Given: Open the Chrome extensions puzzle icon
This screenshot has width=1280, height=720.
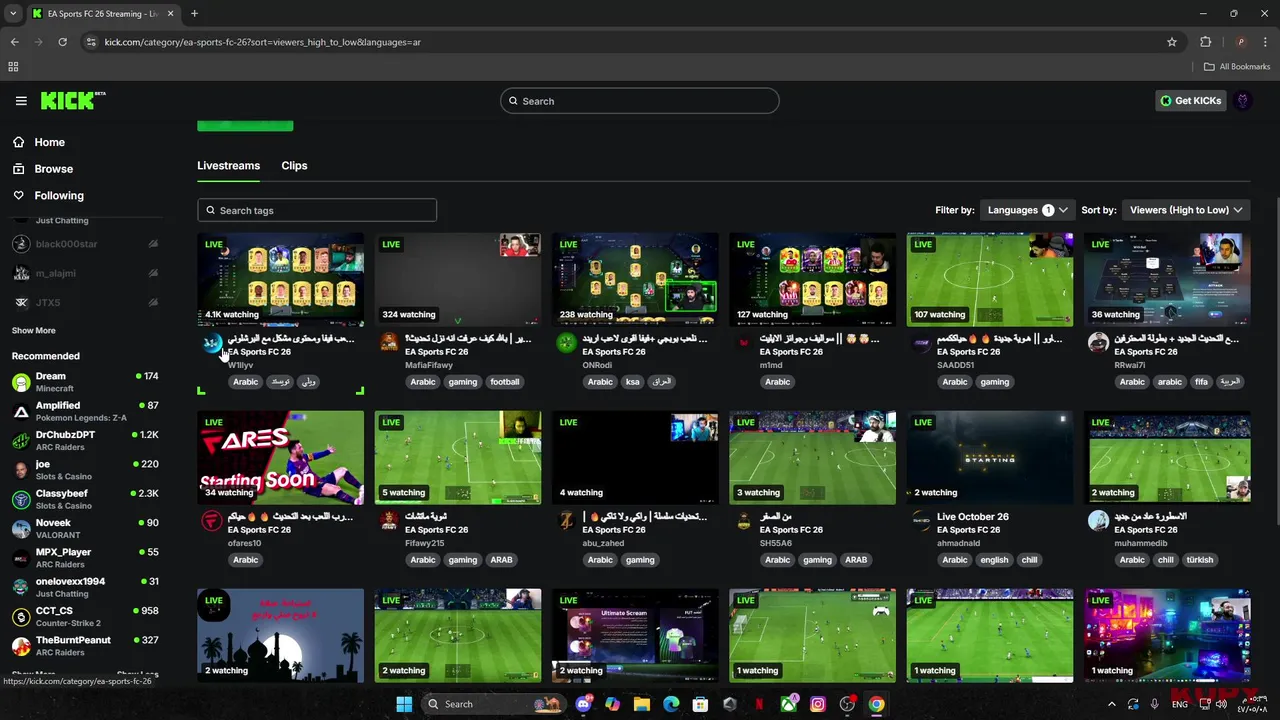Looking at the screenshot, I should click(1205, 42).
